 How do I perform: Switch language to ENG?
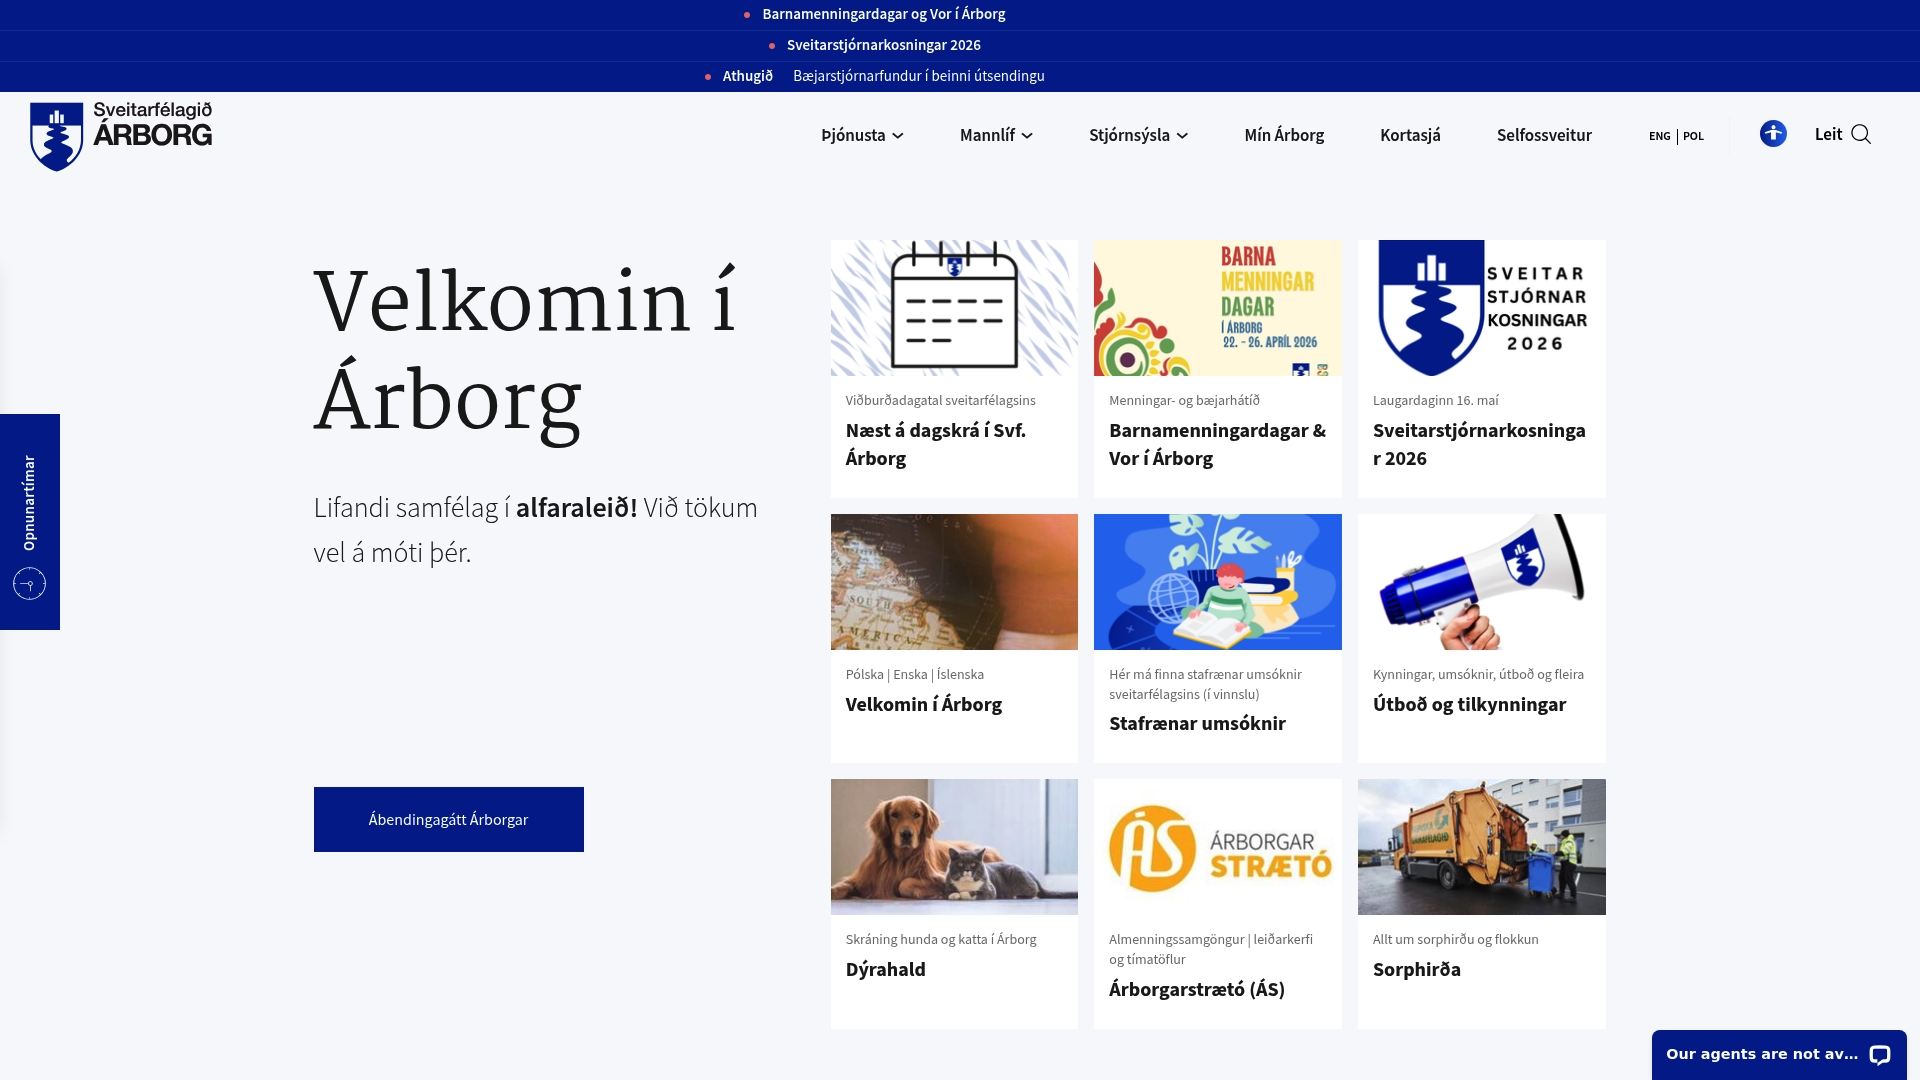coord(1659,135)
